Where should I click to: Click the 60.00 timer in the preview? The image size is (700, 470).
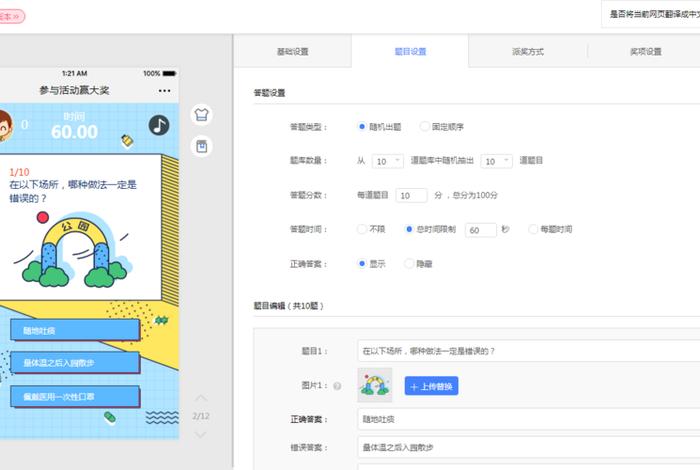[x=74, y=132]
